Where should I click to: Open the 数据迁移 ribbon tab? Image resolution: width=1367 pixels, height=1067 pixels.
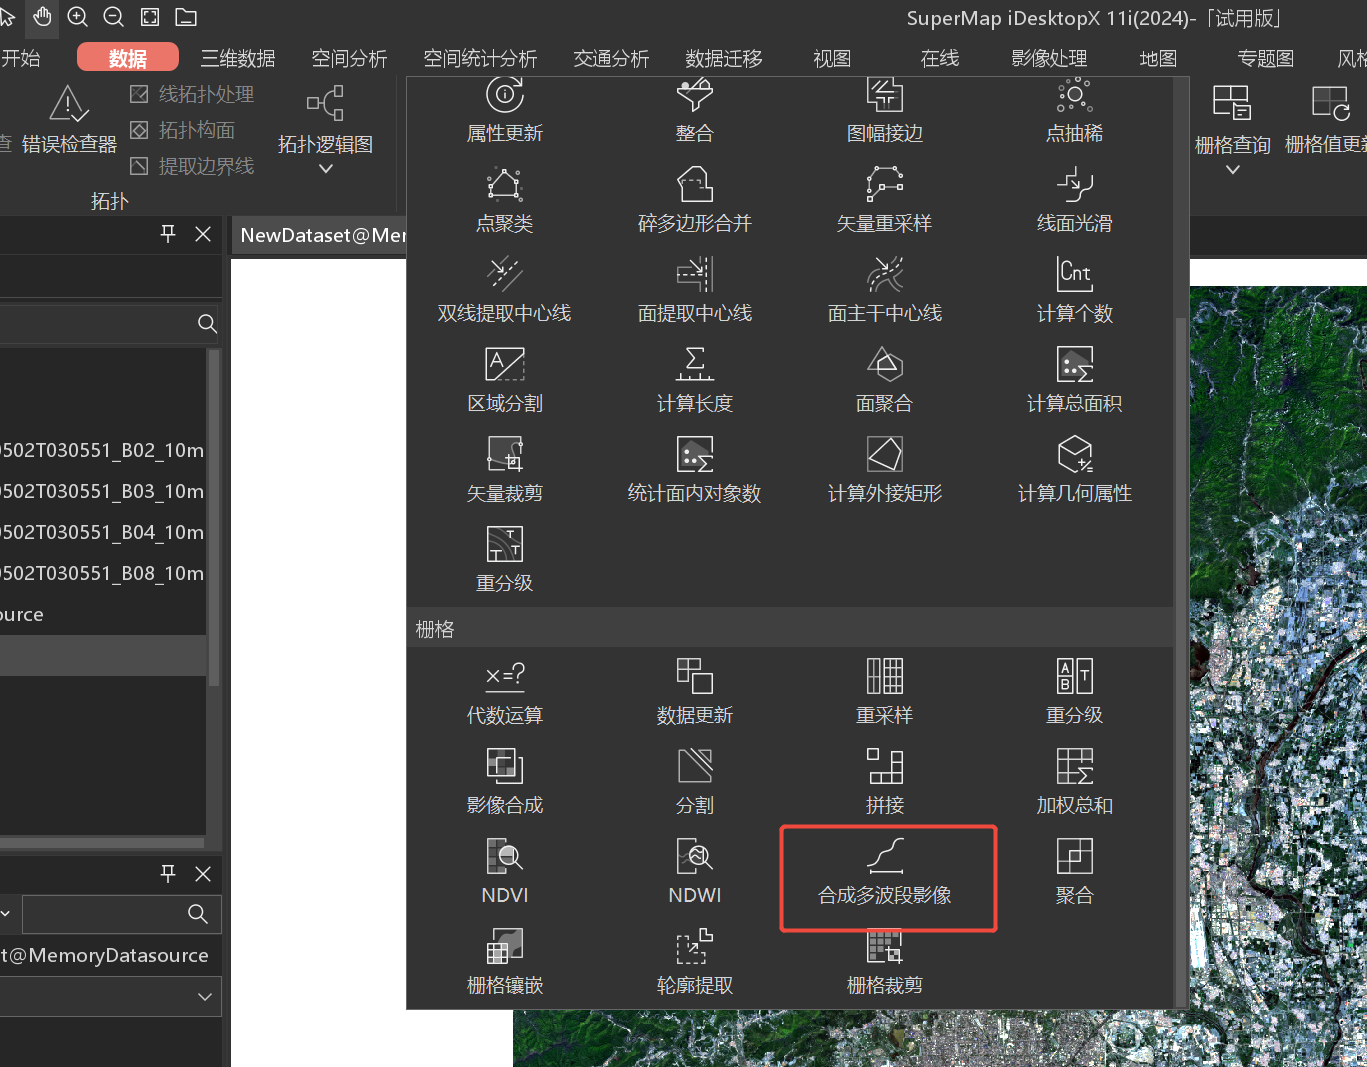[724, 59]
